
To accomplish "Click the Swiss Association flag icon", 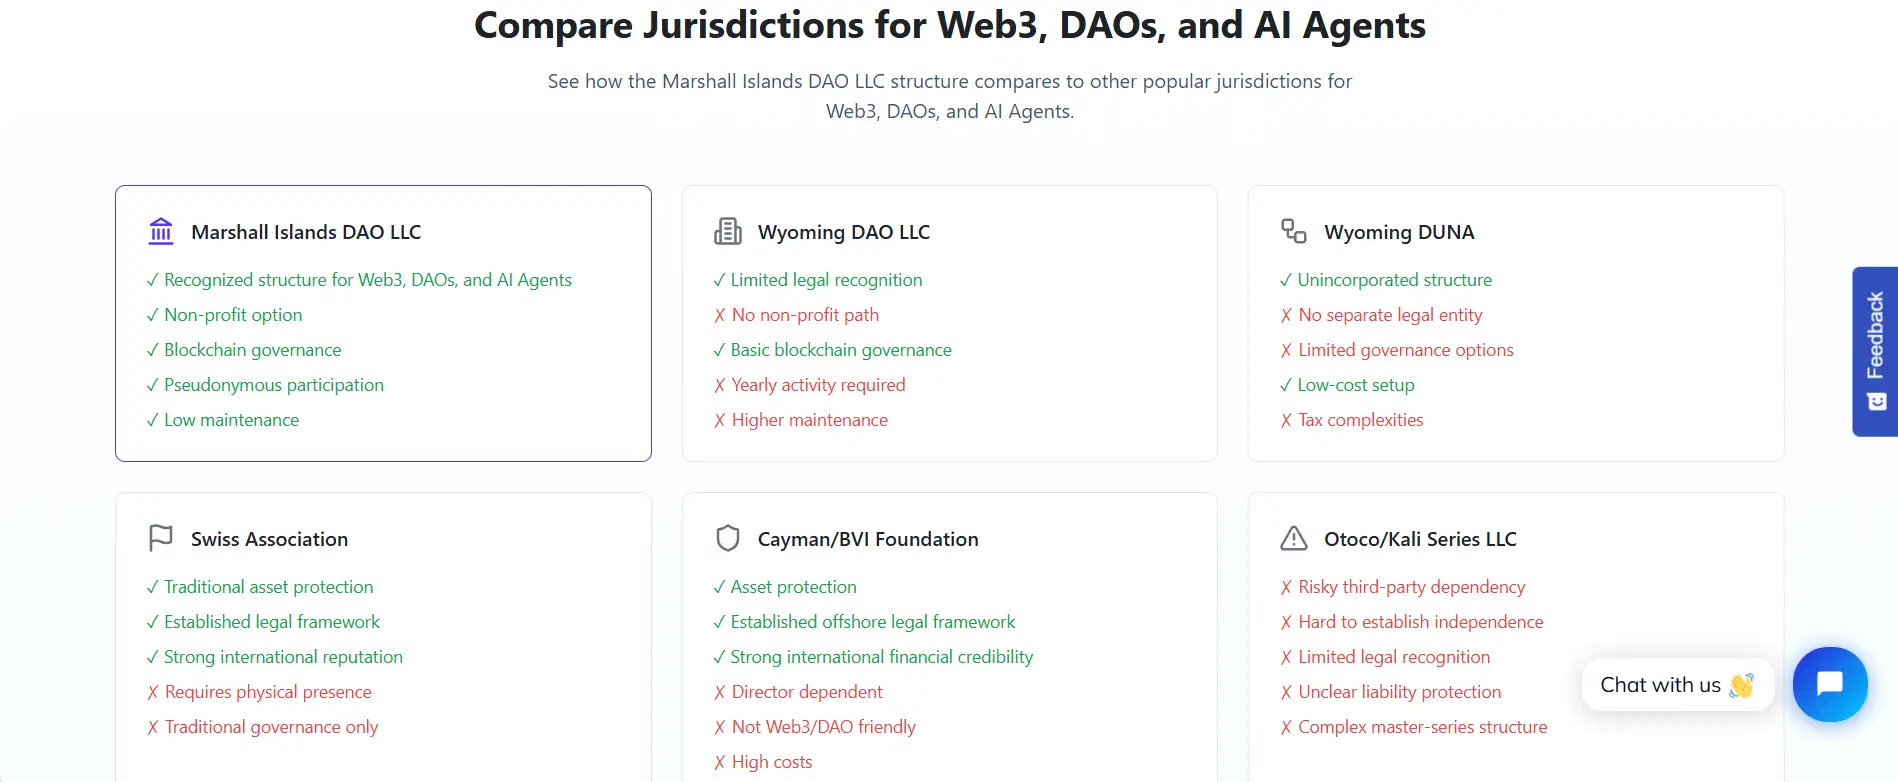I will [x=161, y=538].
